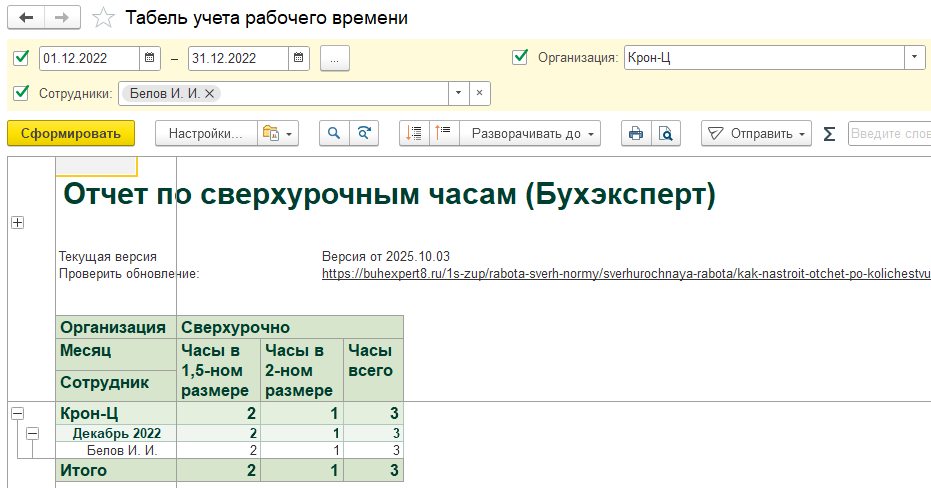Open the Отправить menu
The image size is (931, 488).
click(x=756, y=133)
